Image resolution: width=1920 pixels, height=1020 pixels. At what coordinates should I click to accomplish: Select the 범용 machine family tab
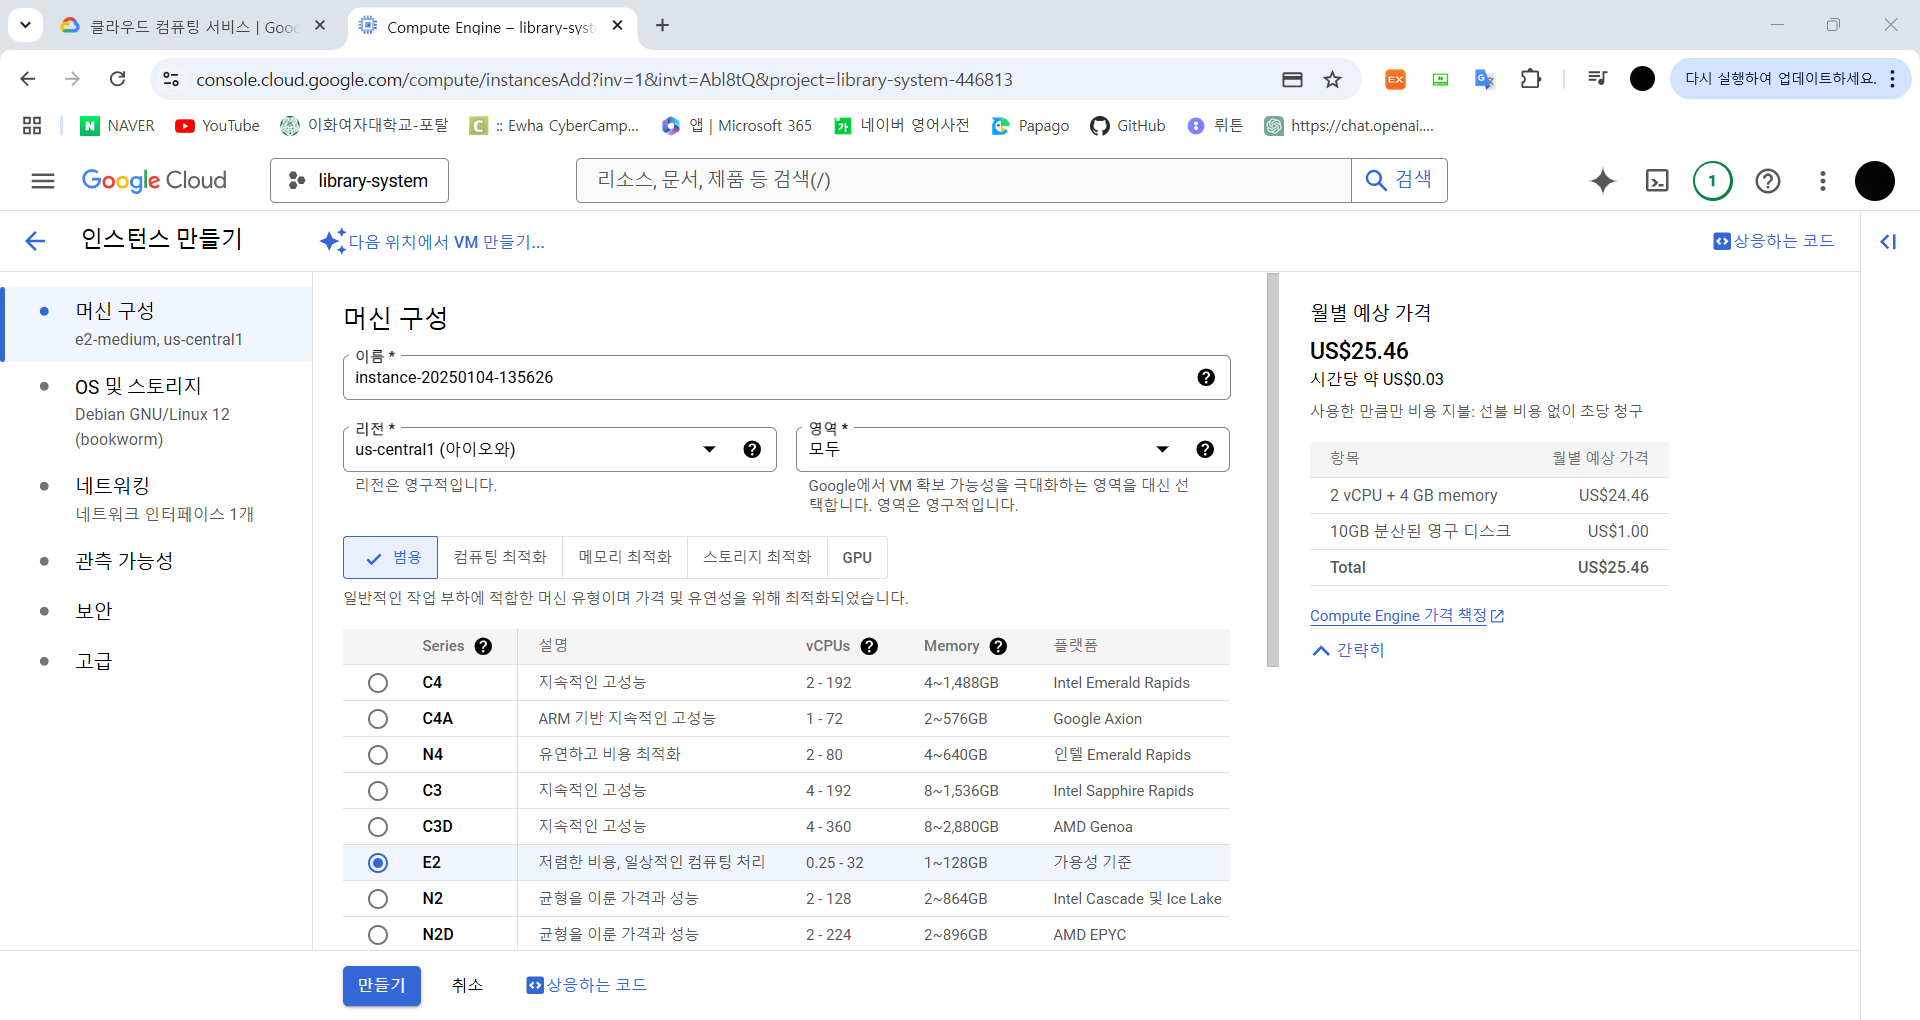click(x=390, y=558)
